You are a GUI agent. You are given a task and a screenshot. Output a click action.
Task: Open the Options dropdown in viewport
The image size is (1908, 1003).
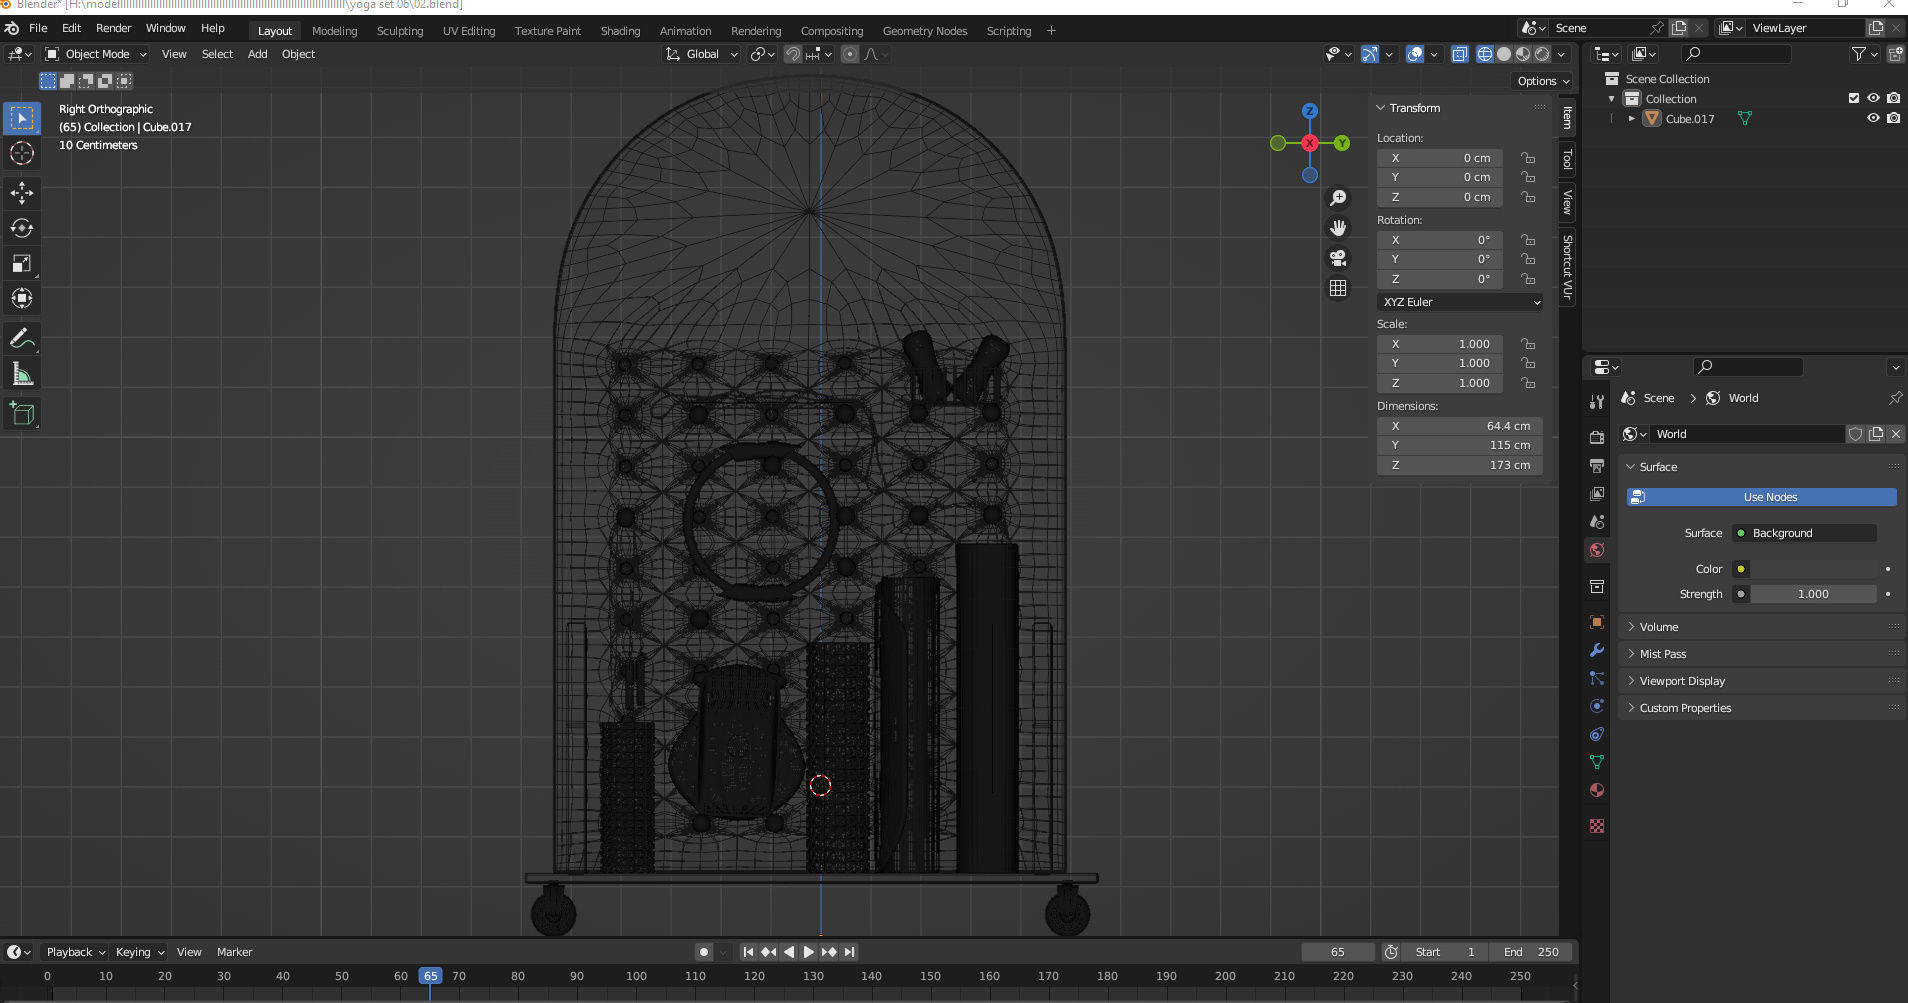click(1543, 81)
